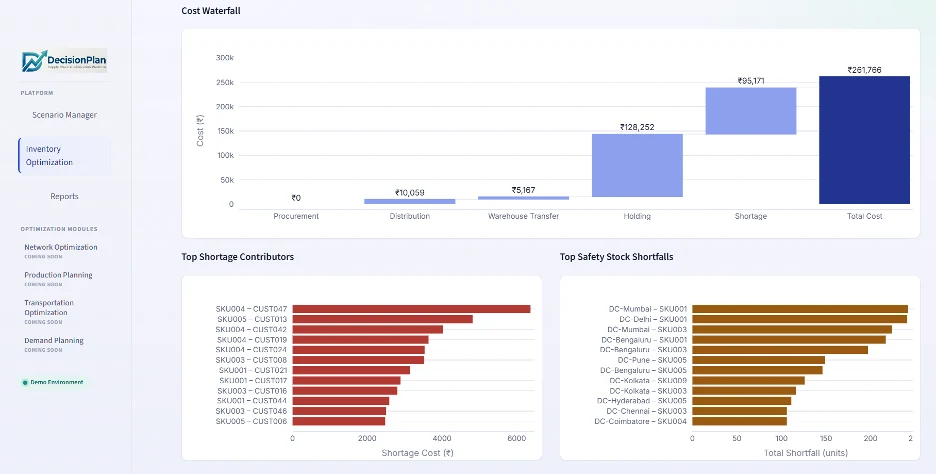Viewport: 936px width, 474px height.
Task: Click the Procurement axis label
Action: coord(296,216)
